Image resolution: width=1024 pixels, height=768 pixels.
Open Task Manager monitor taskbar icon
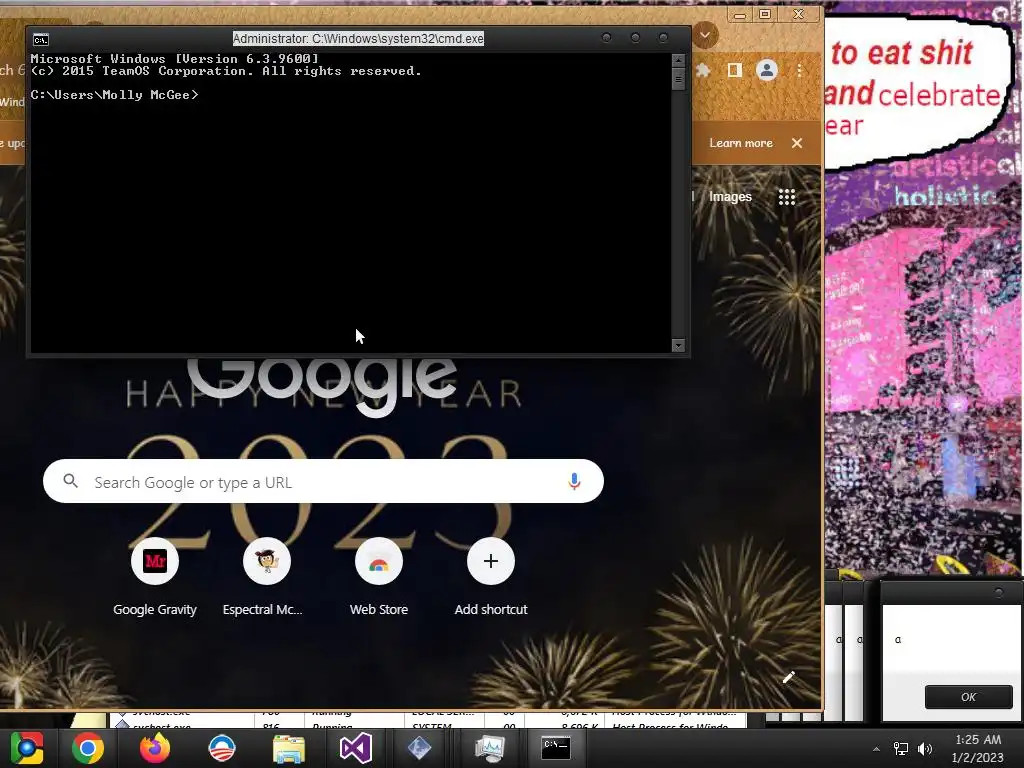point(490,748)
